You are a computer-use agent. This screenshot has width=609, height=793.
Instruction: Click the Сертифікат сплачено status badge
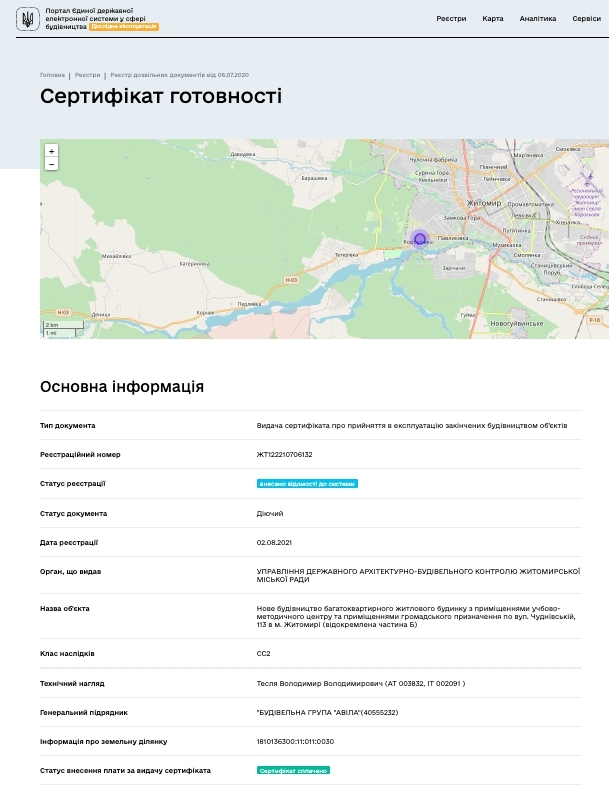[x=293, y=771]
